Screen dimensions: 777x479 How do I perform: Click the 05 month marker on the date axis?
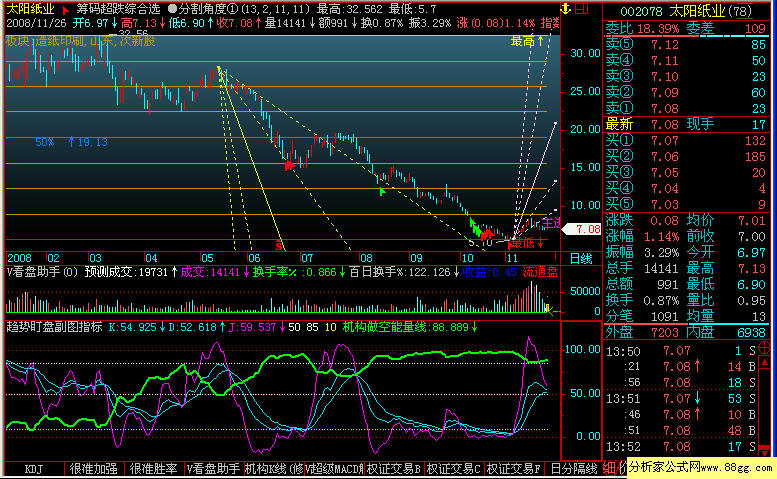[x=207, y=258]
